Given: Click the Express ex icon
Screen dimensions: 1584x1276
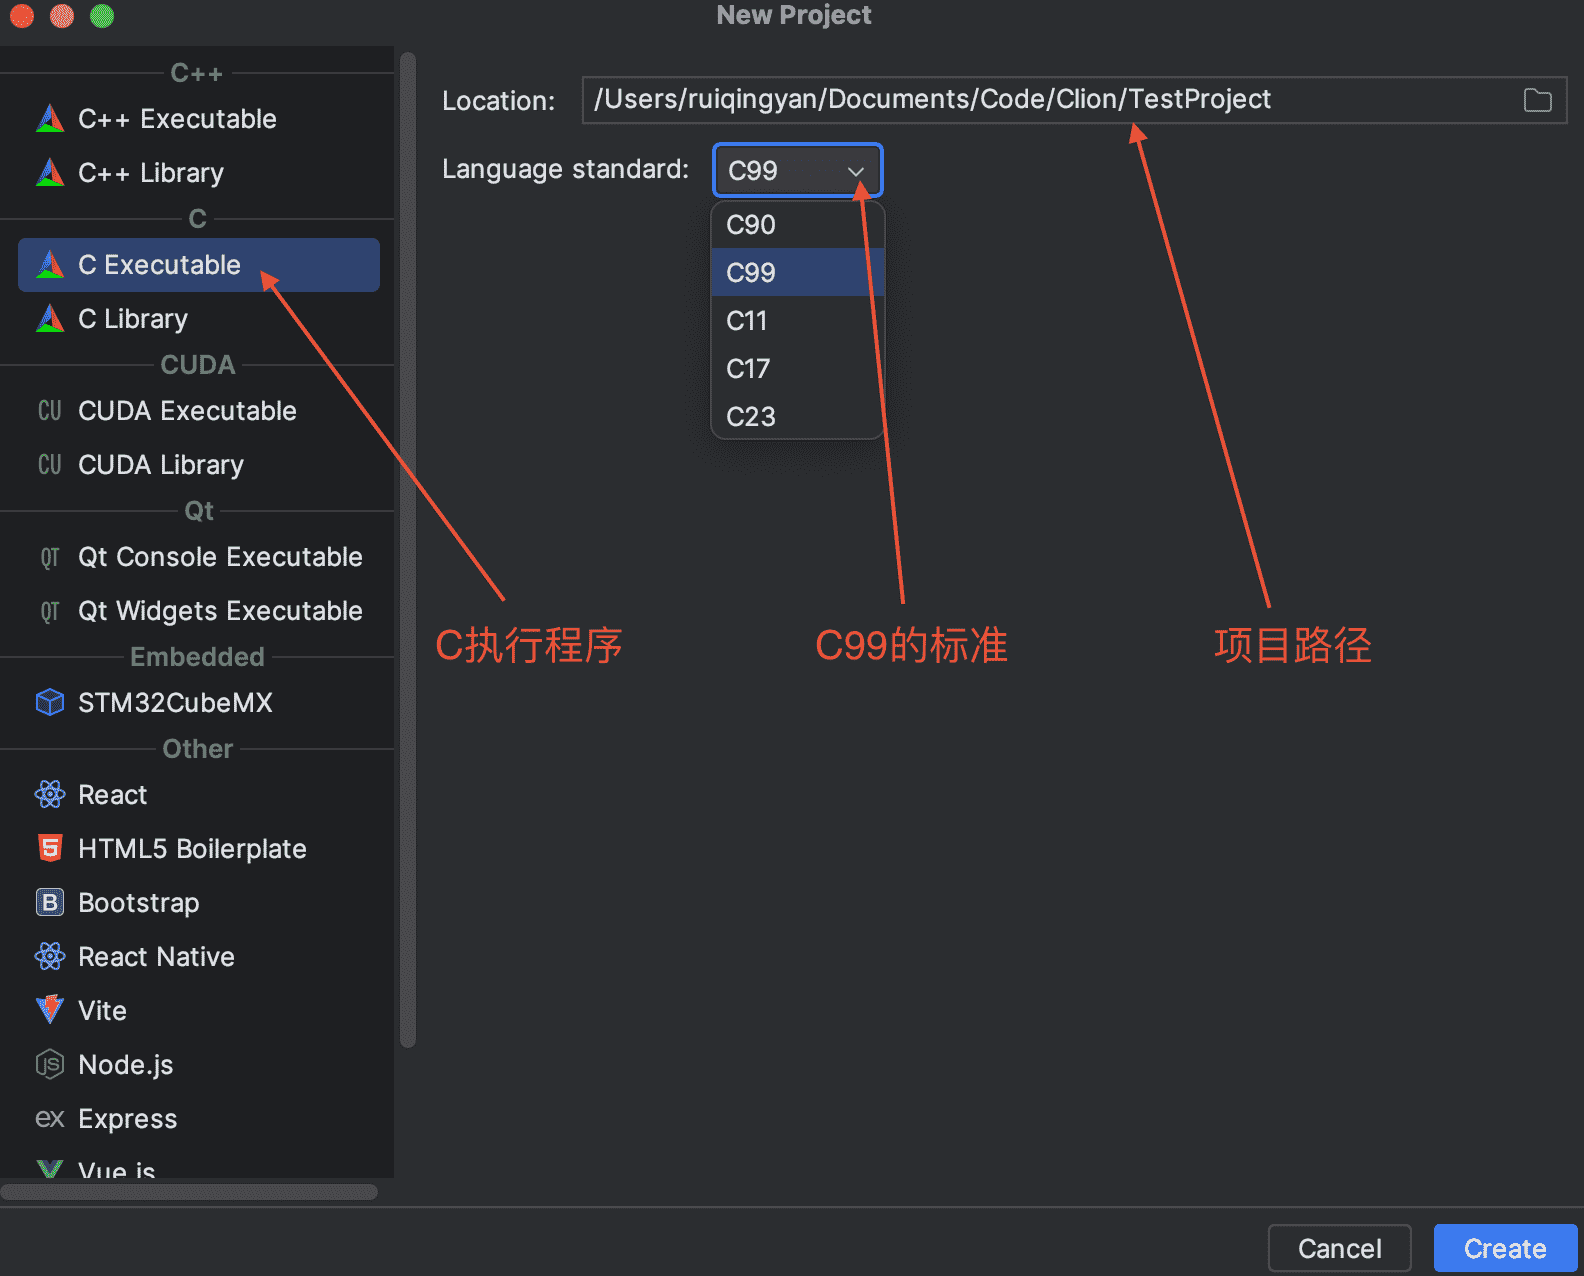Looking at the screenshot, I should (x=50, y=1119).
